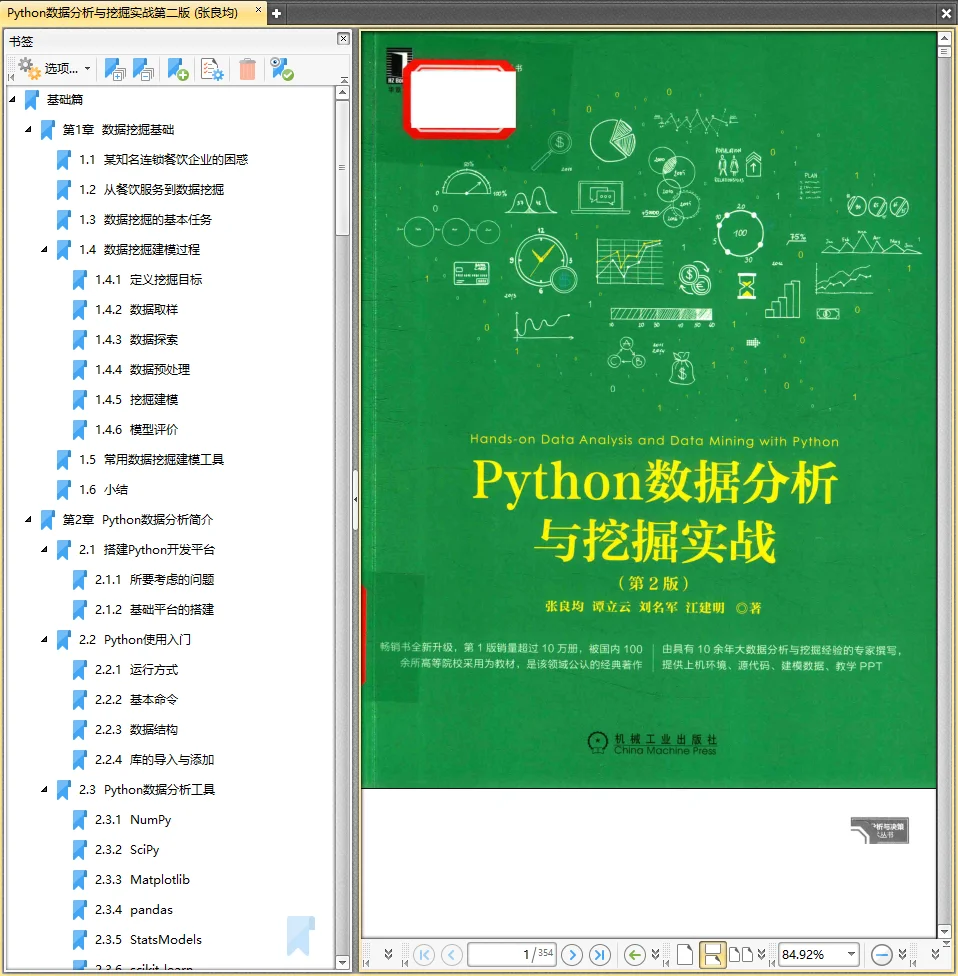Close the Python数据分析与挖掘实战 document tab

(x=258, y=10)
